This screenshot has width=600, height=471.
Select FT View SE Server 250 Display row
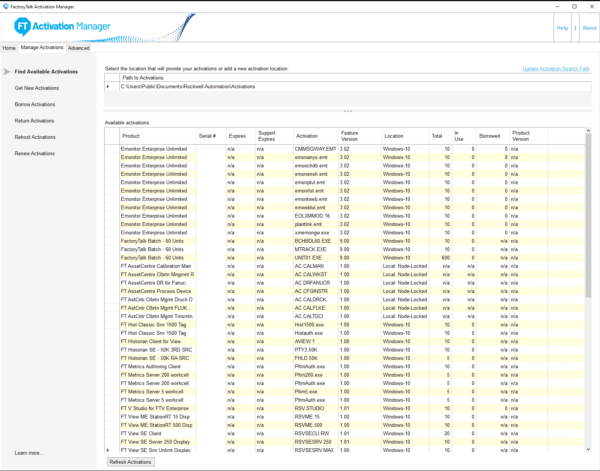click(x=345, y=442)
